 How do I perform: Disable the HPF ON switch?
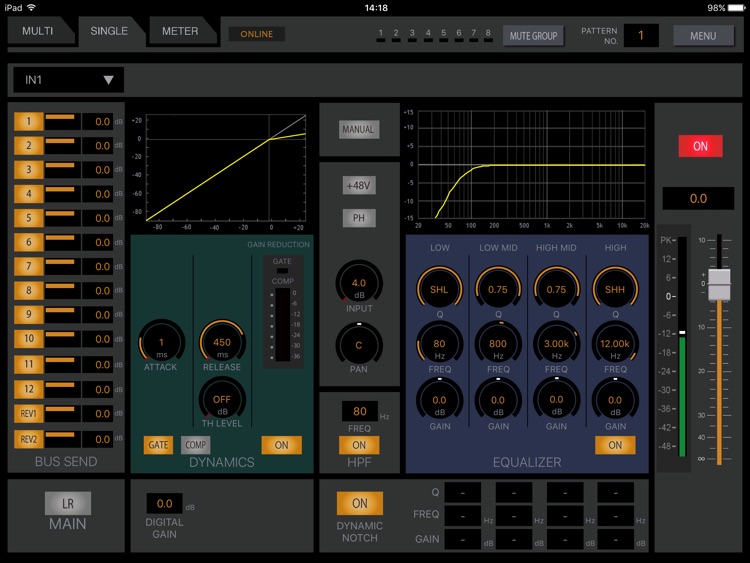pyautogui.click(x=358, y=445)
